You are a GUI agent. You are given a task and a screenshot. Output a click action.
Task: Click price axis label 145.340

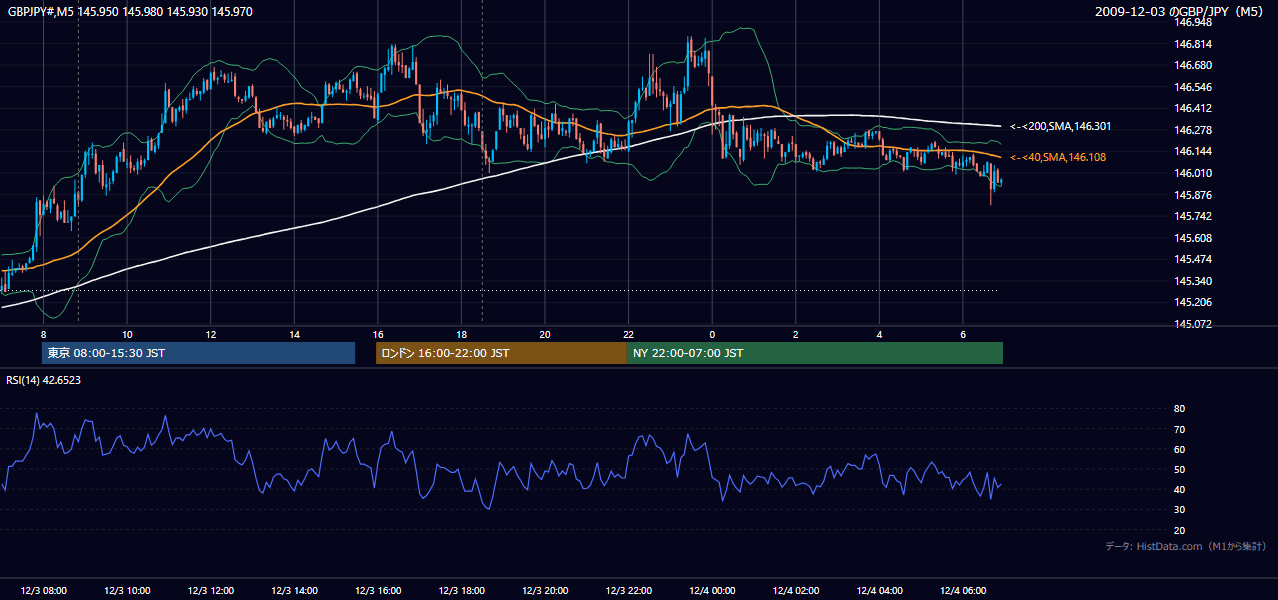1193,281
